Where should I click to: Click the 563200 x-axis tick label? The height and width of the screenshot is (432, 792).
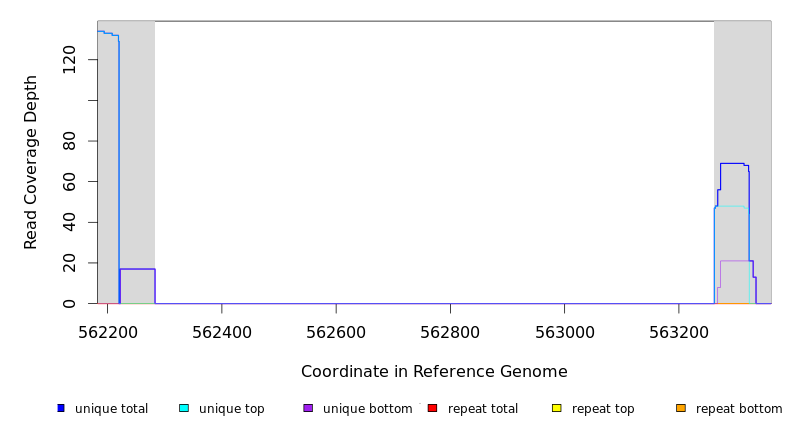[x=678, y=333]
